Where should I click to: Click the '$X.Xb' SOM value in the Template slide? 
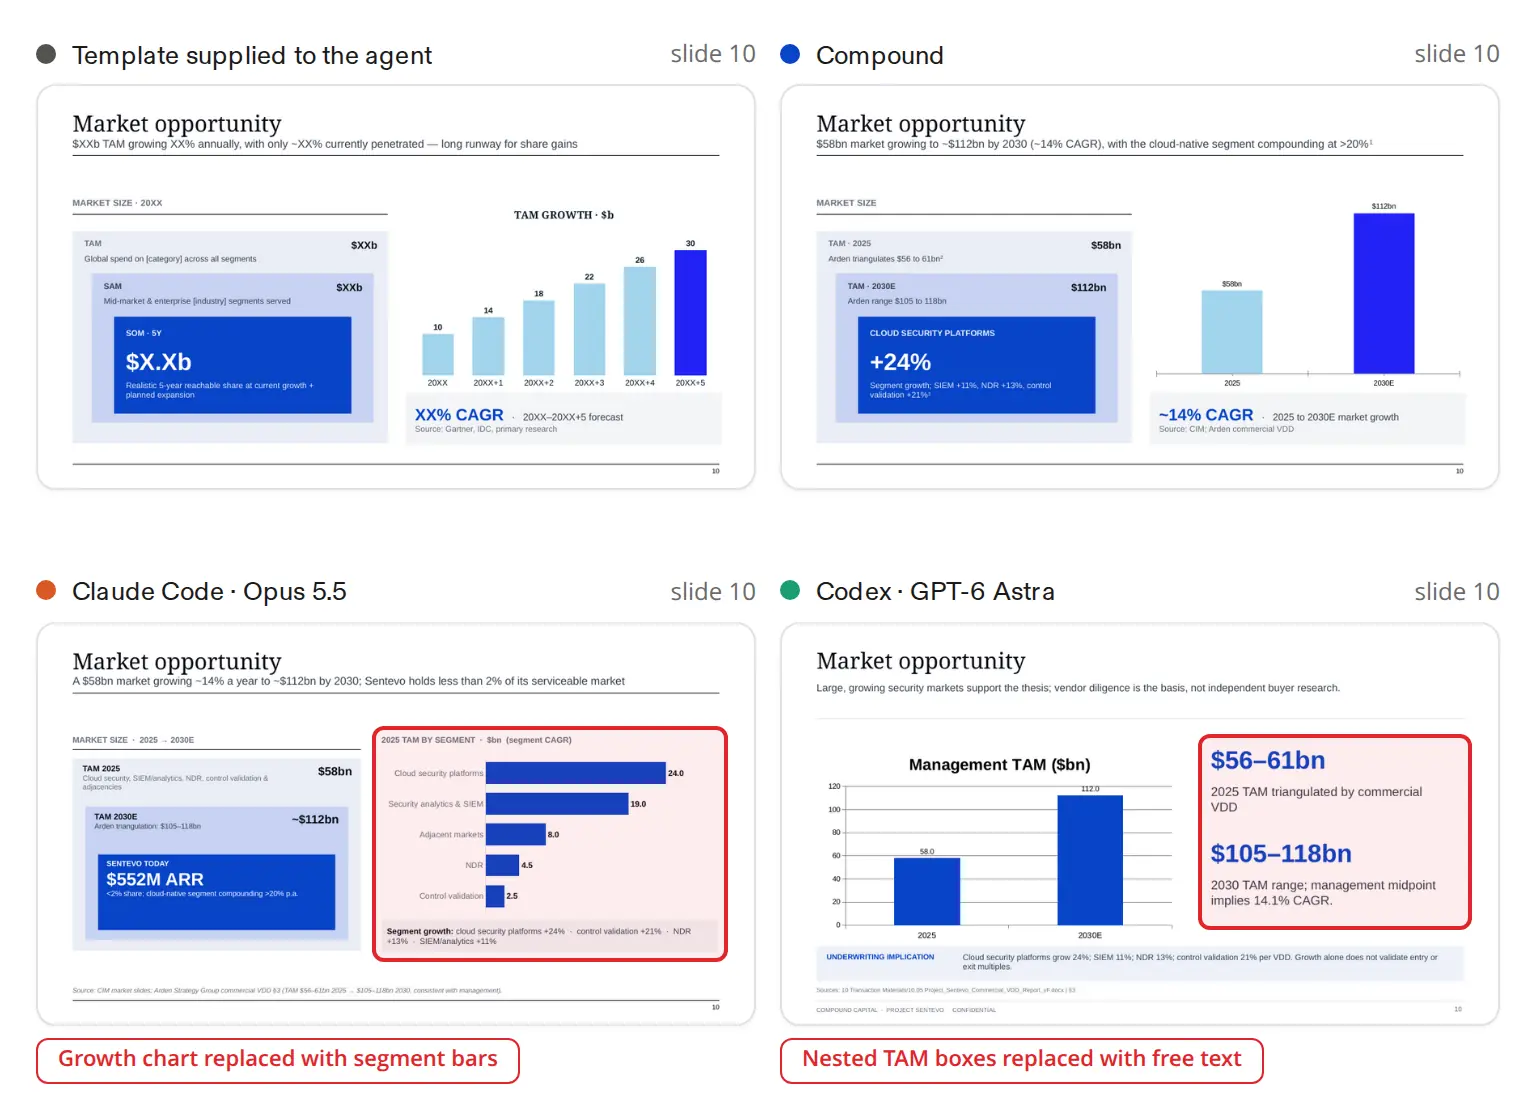point(158,362)
